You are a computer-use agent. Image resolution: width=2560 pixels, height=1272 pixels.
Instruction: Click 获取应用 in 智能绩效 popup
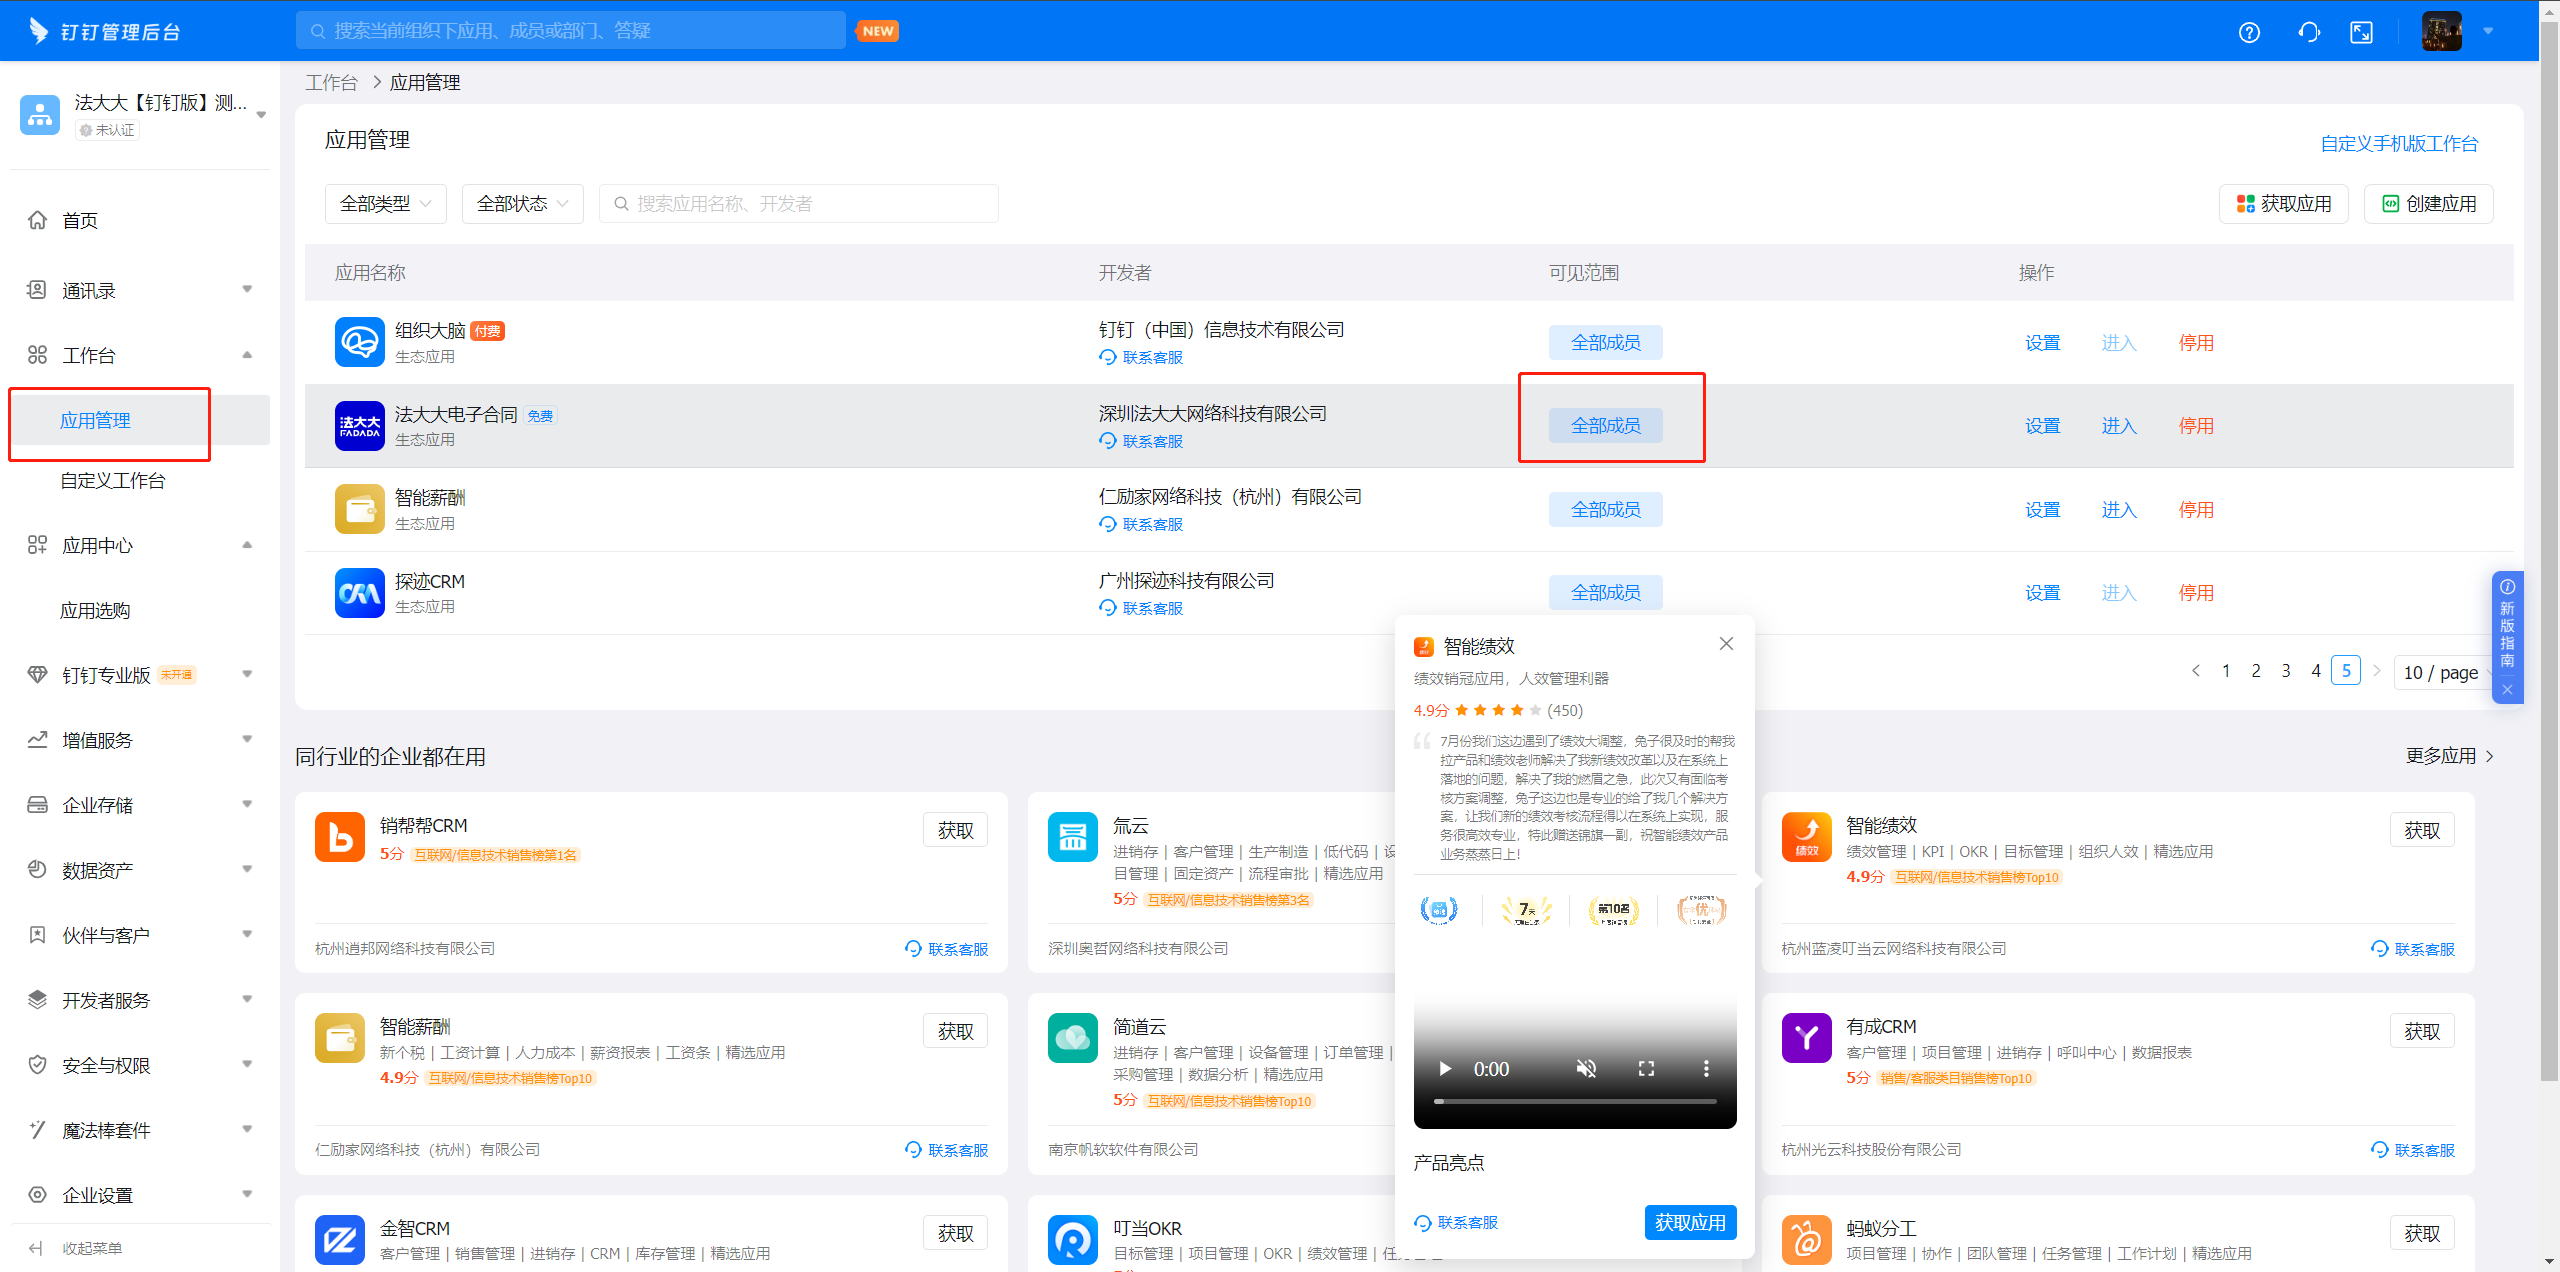(x=1690, y=1222)
